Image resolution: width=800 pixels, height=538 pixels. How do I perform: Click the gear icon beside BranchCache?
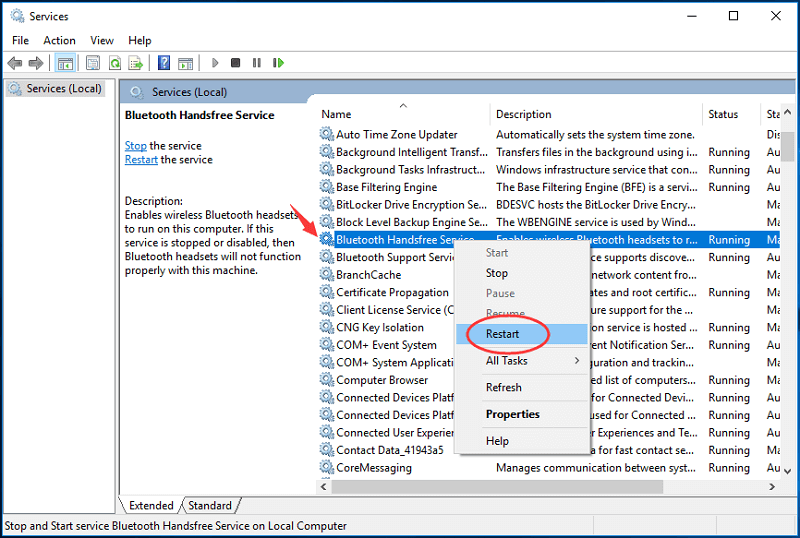click(x=327, y=275)
